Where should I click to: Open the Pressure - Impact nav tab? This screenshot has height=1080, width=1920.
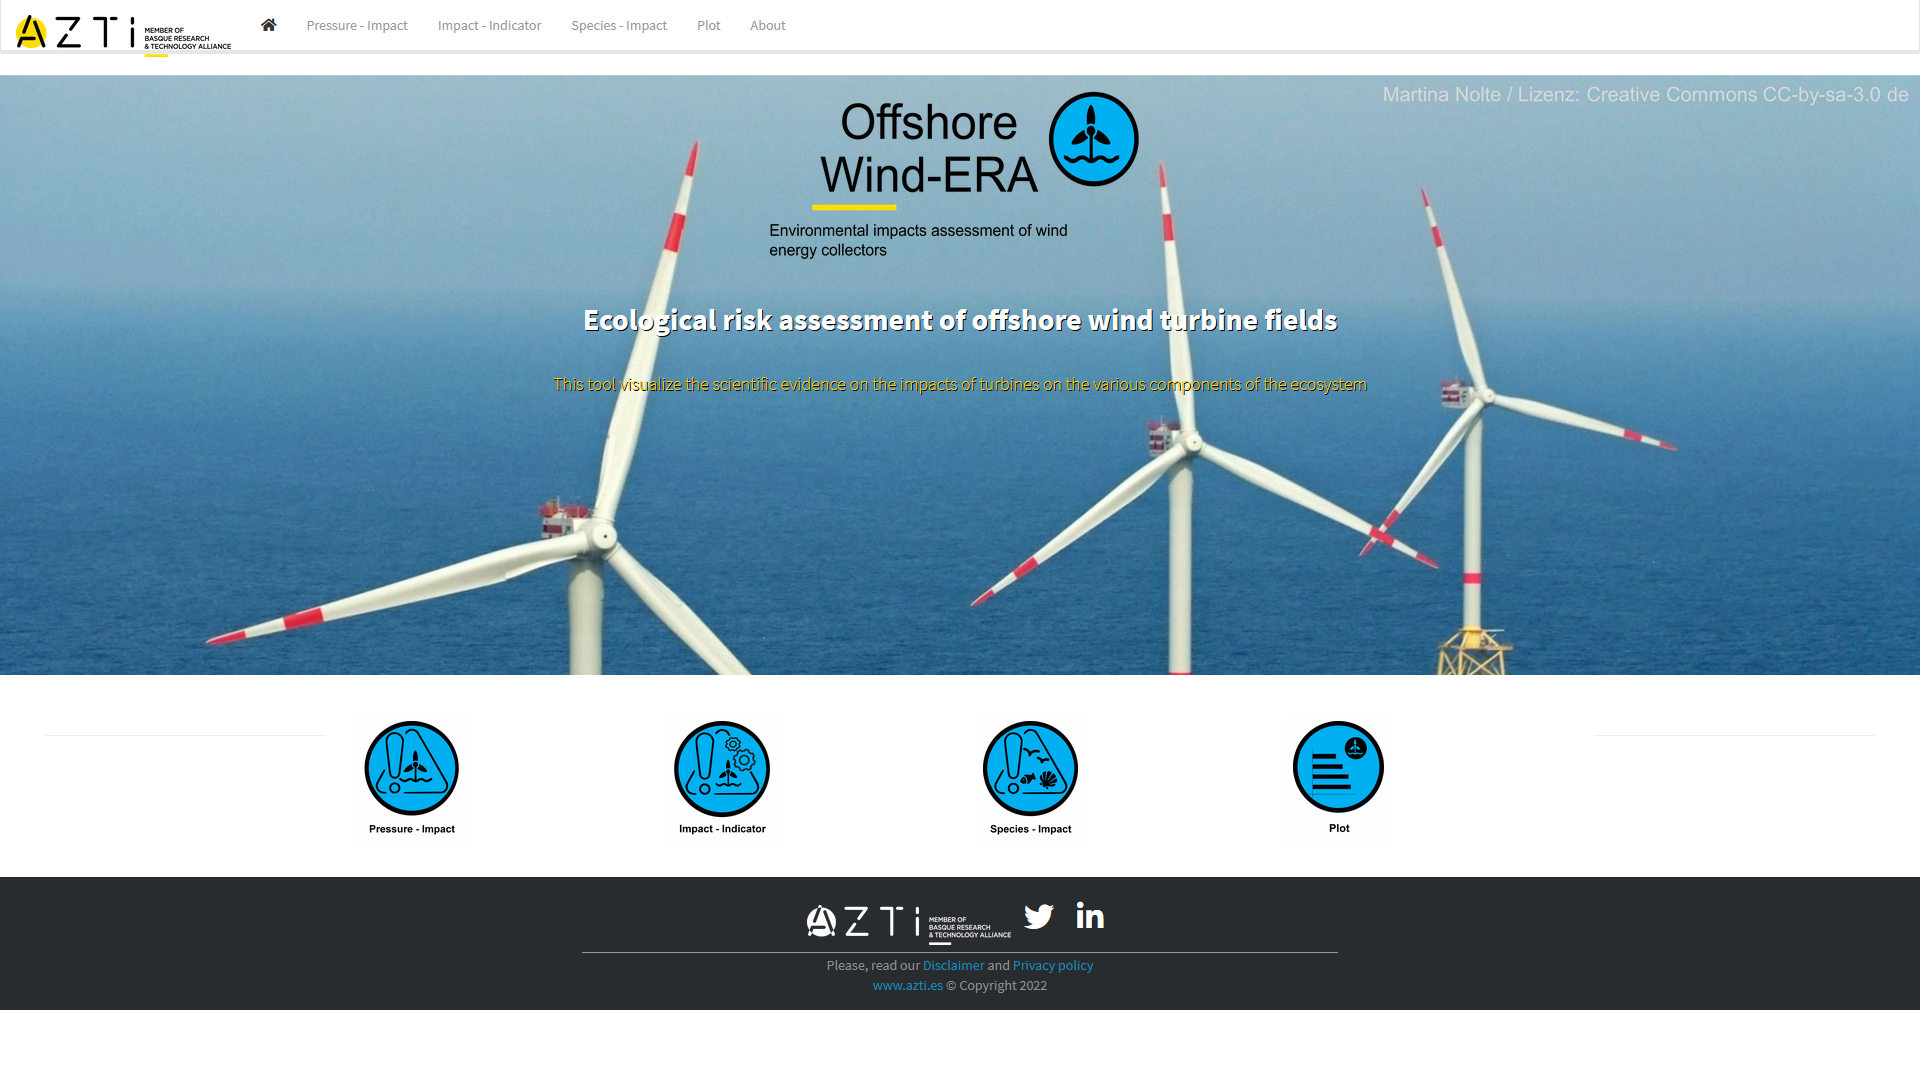point(357,25)
